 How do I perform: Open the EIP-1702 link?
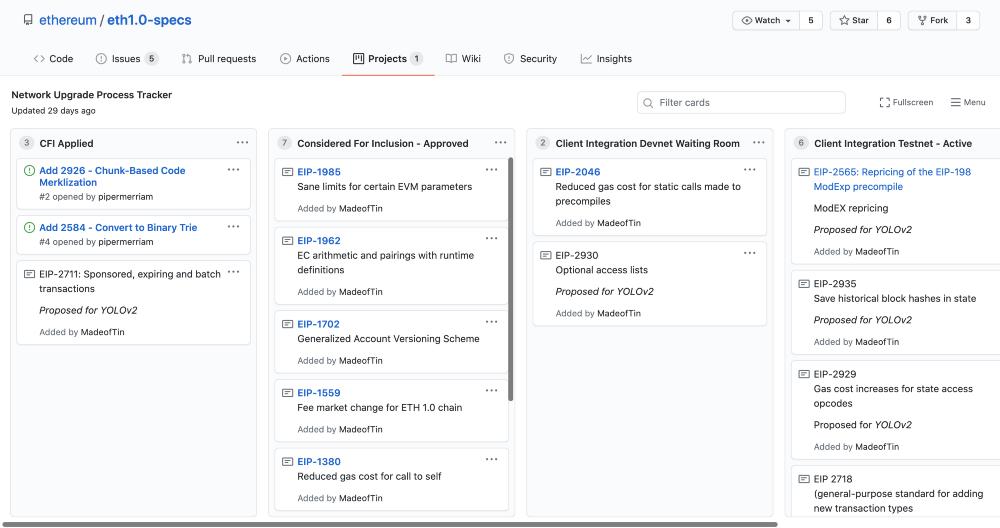[x=318, y=325]
